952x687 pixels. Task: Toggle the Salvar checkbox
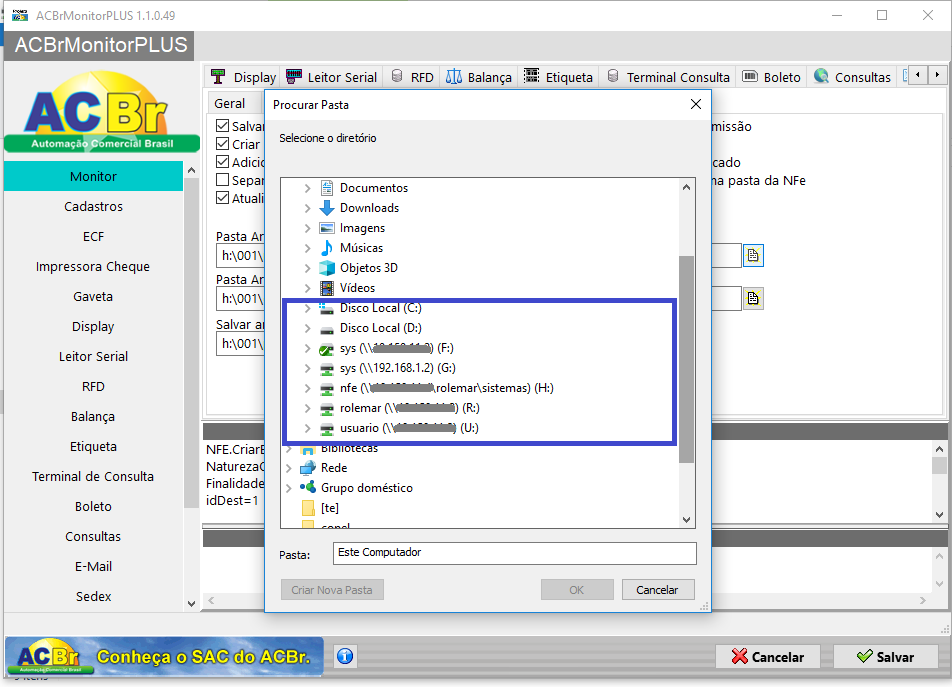[223, 126]
